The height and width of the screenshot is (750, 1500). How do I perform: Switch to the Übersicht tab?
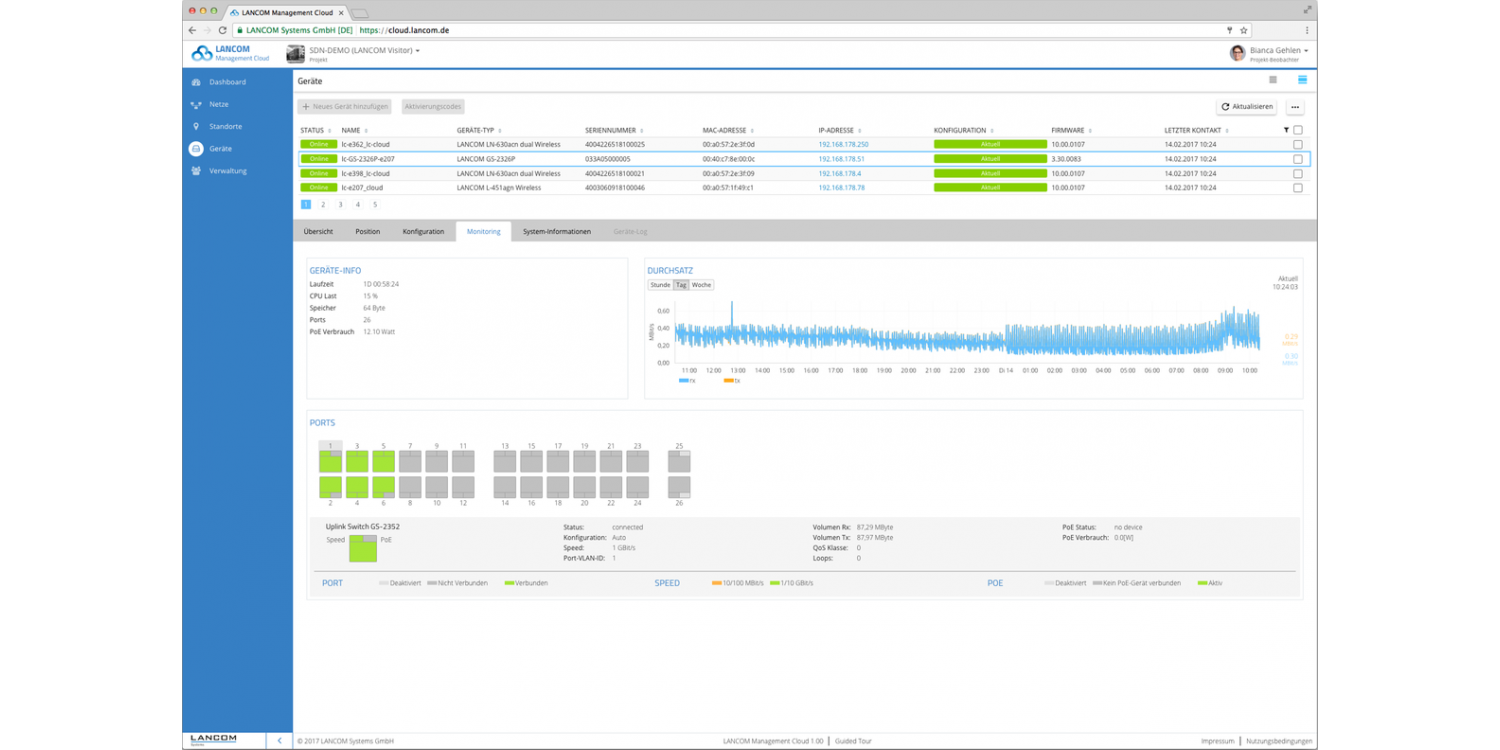[x=319, y=232]
